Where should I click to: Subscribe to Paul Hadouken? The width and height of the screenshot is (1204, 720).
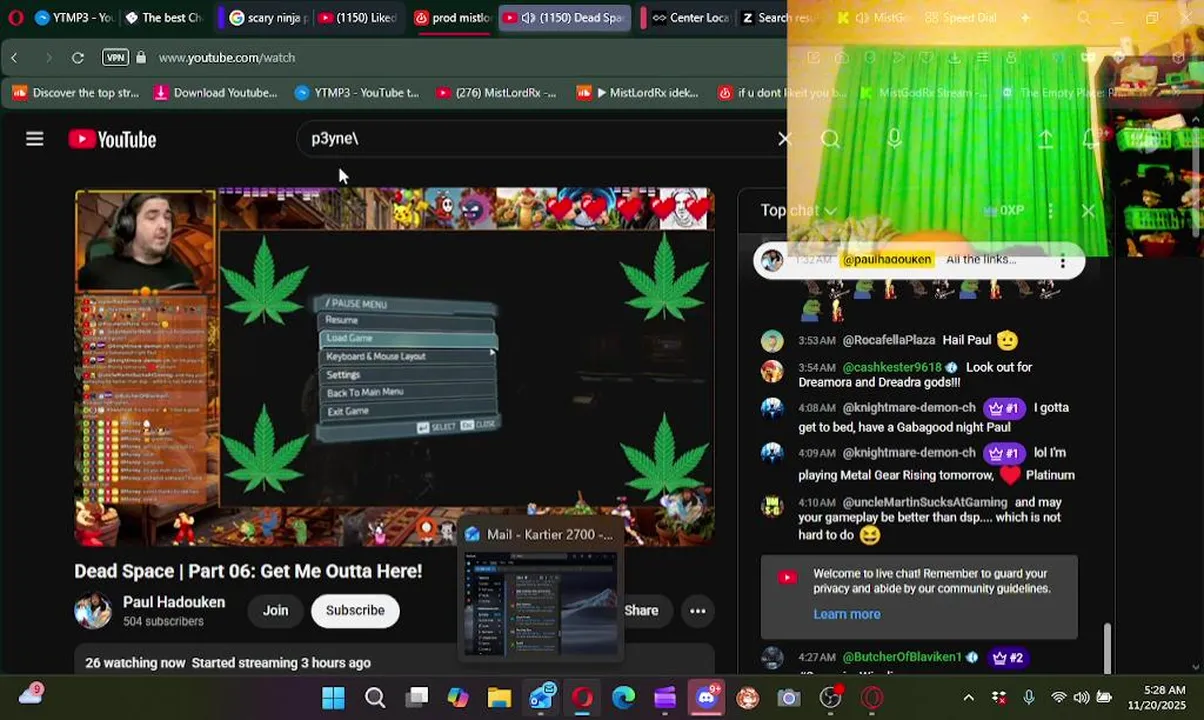pyautogui.click(x=355, y=610)
